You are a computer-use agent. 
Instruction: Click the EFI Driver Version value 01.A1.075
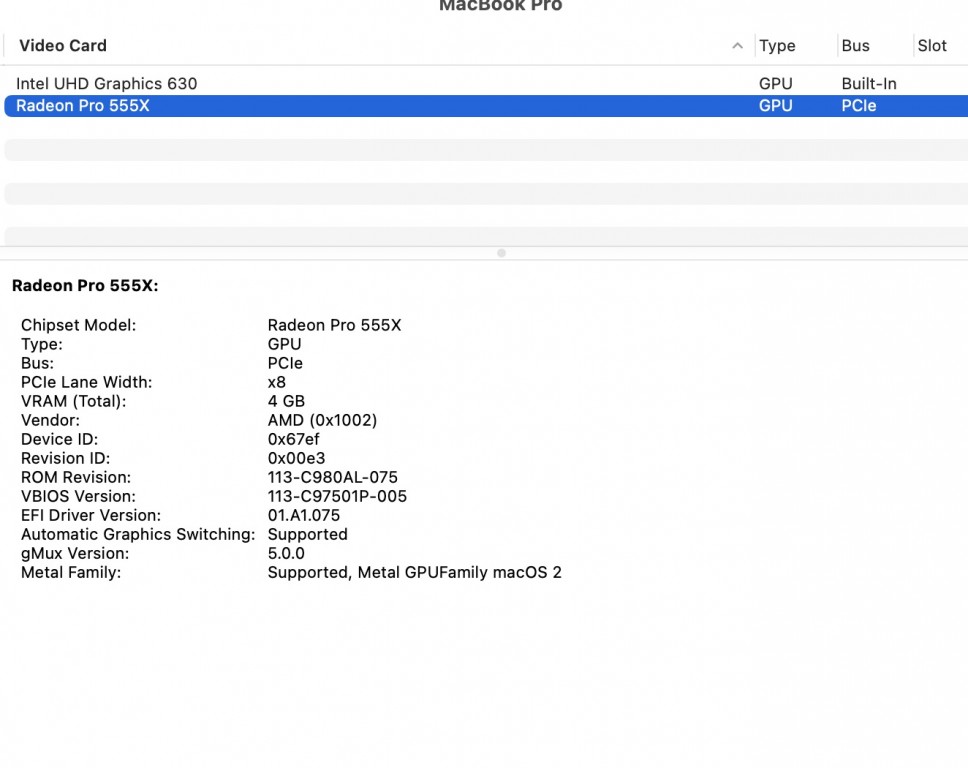(x=303, y=515)
